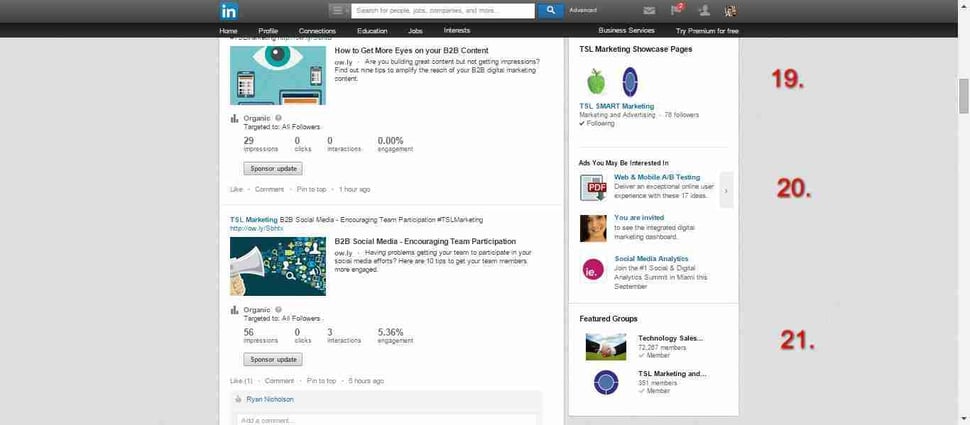Click Organic help icon on 29 impressions post
970x425 pixels.
[278, 118]
